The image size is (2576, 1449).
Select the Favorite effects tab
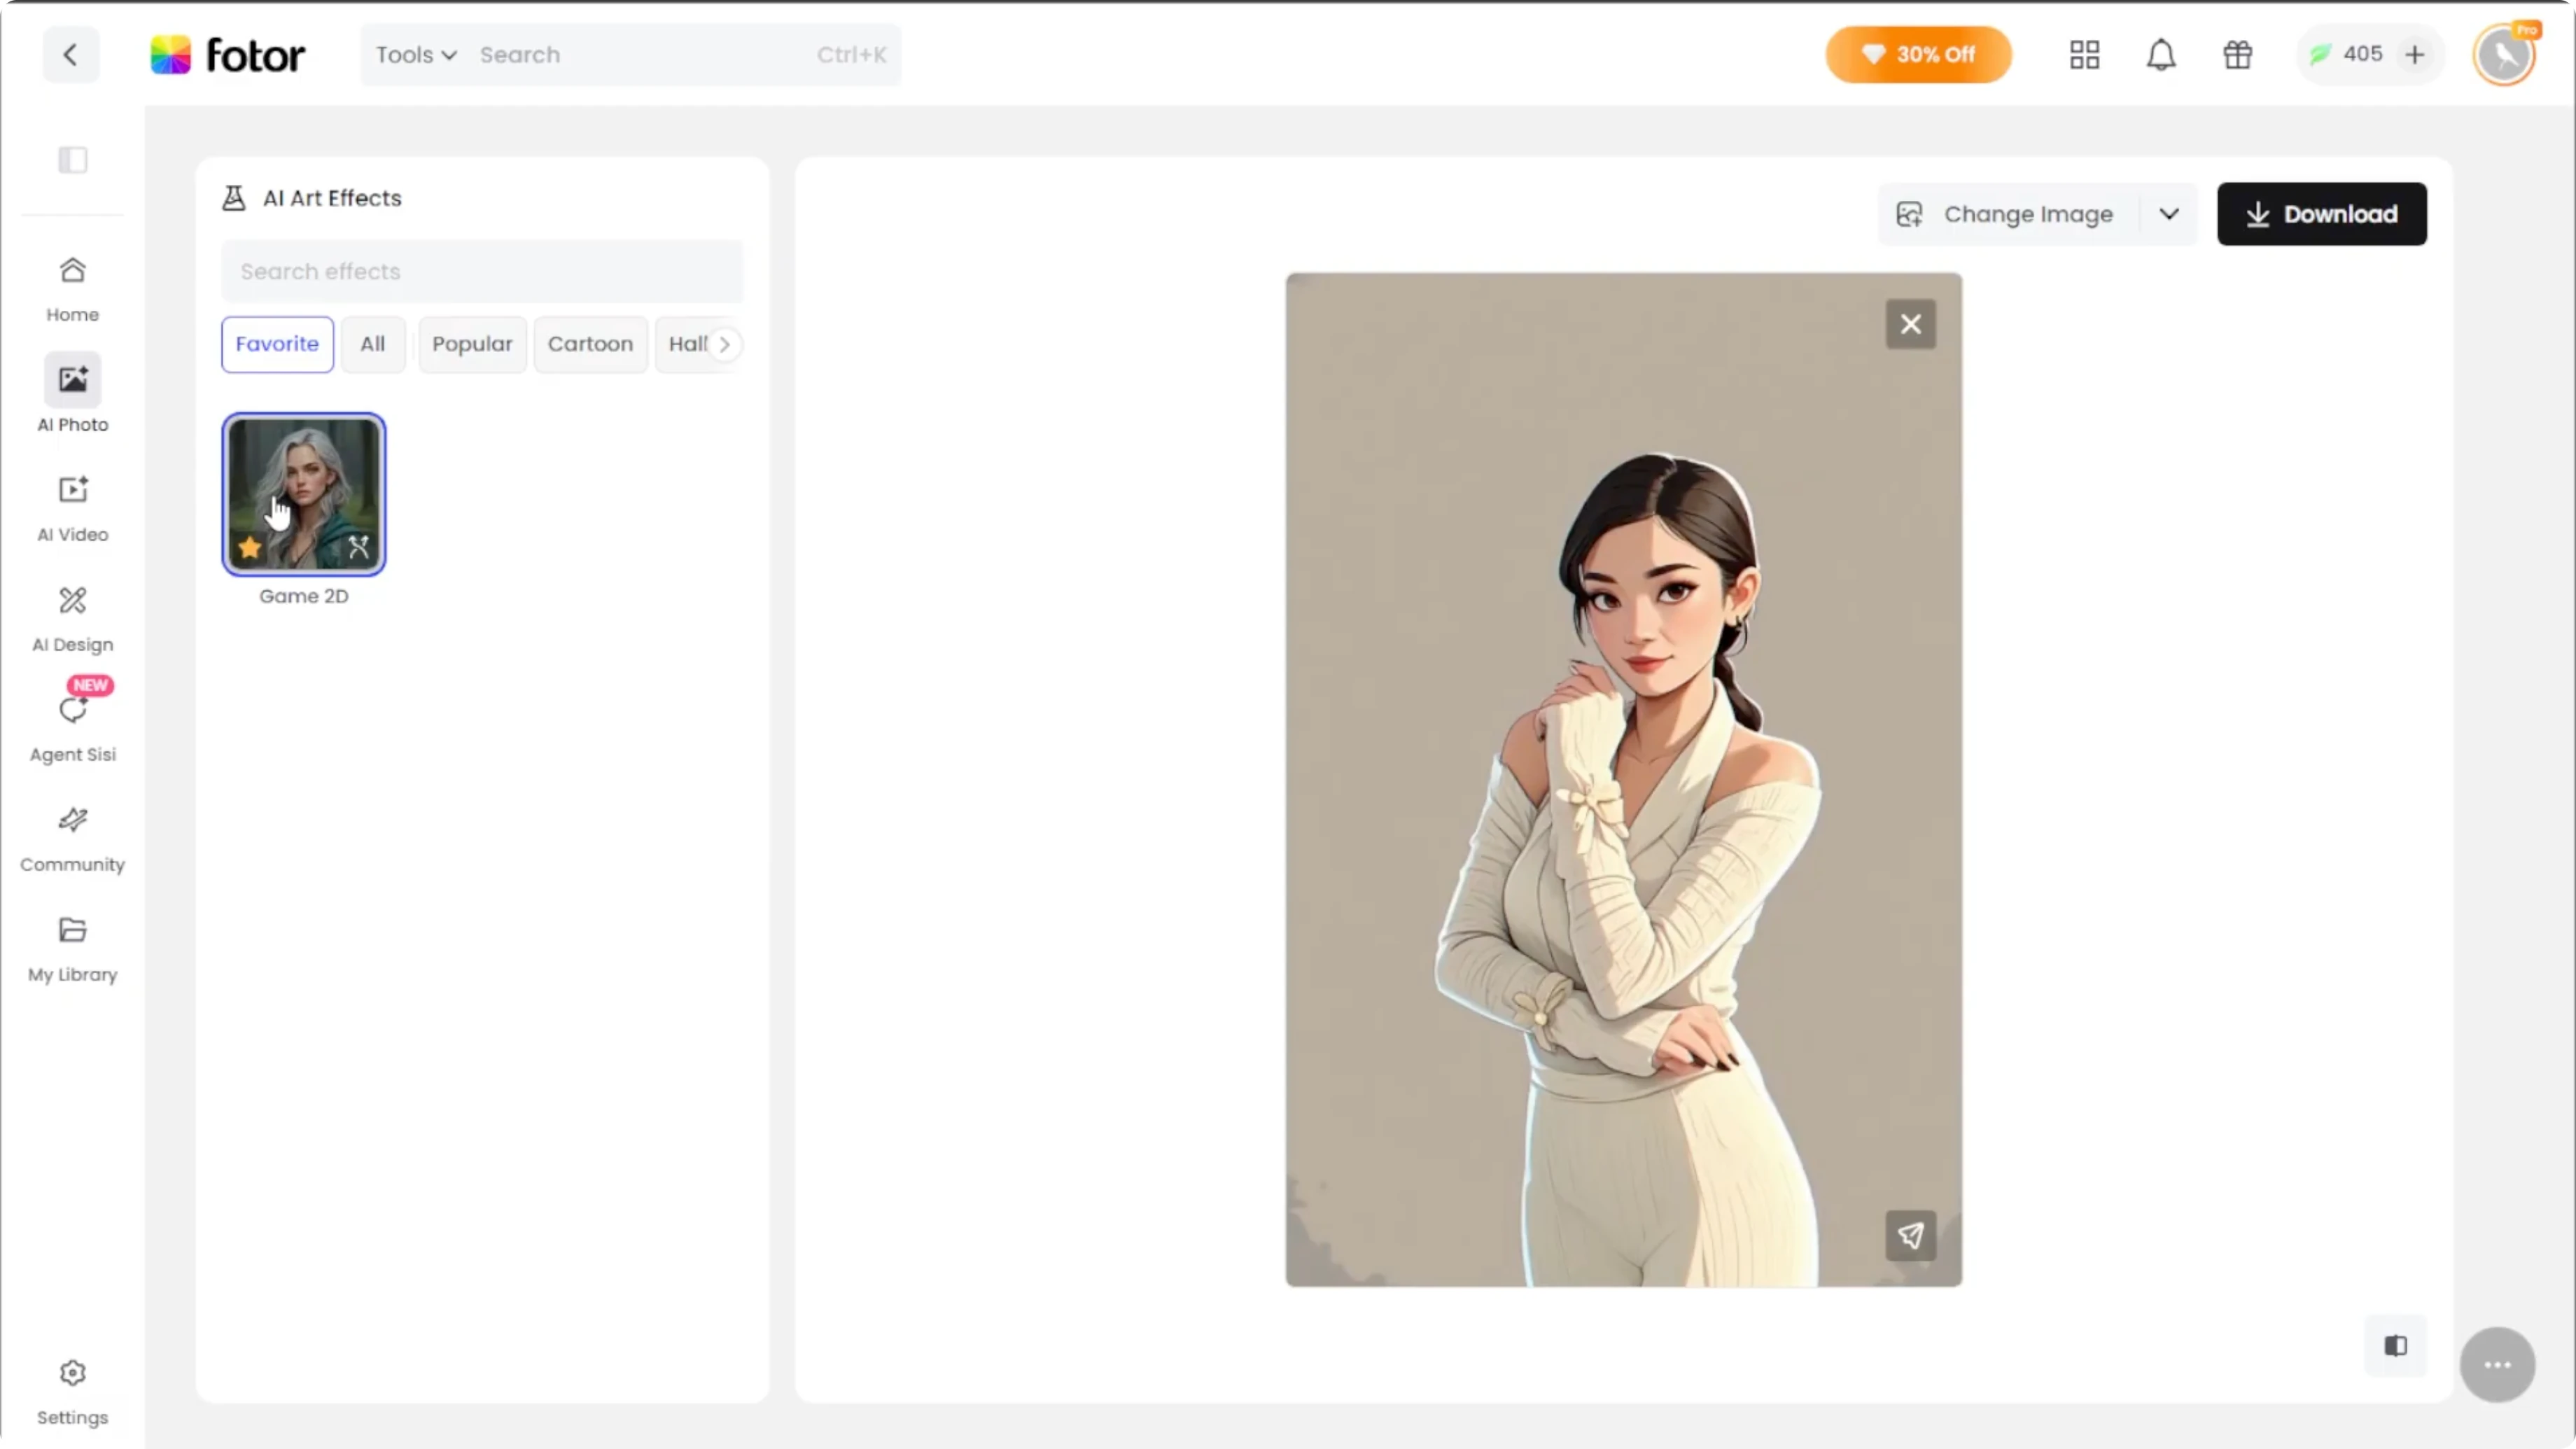[277, 344]
